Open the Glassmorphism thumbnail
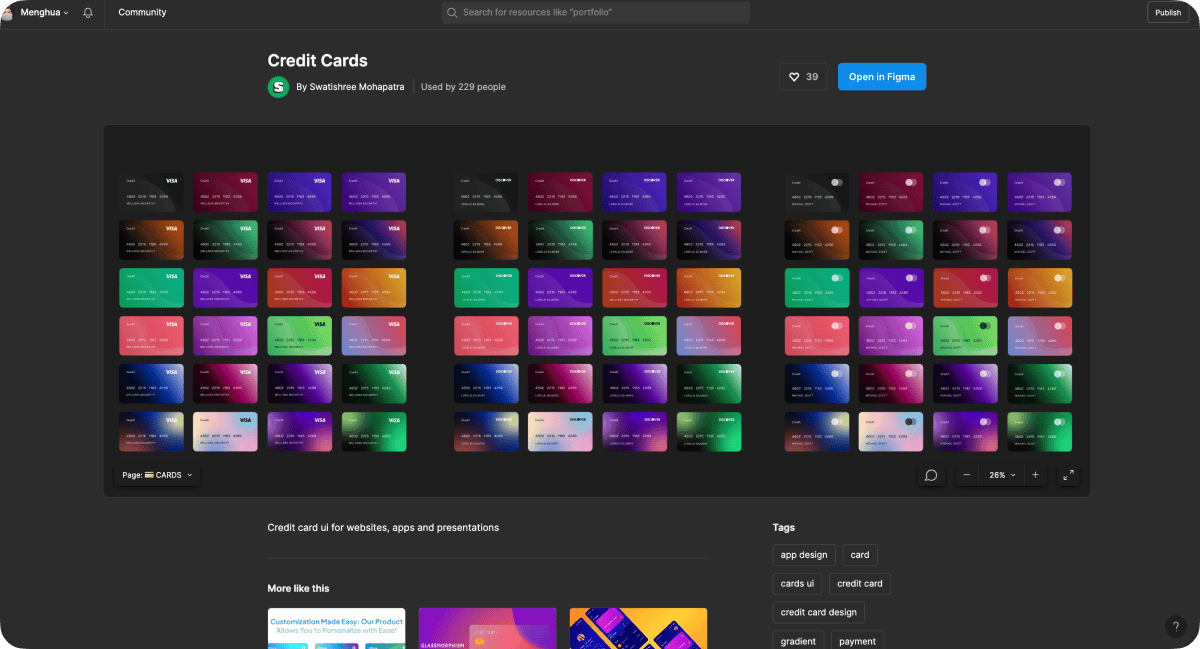This screenshot has width=1200, height=649. coord(487,628)
